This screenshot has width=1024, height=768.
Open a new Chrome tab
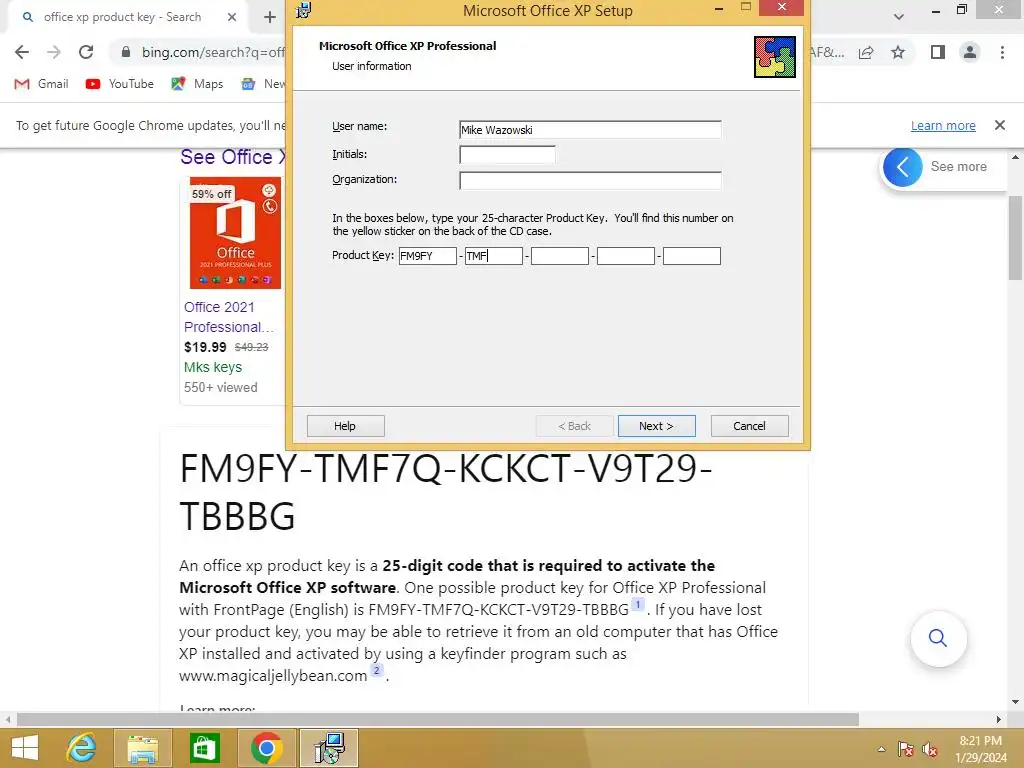click(x=270, y=17)
